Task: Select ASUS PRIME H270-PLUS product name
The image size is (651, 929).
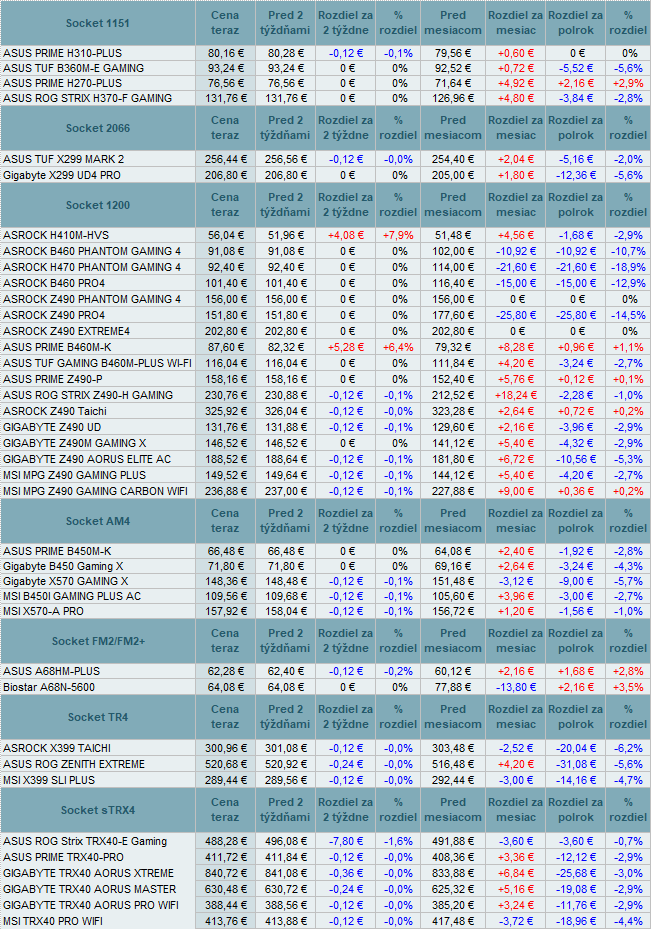Action: [x=62, y=84]
